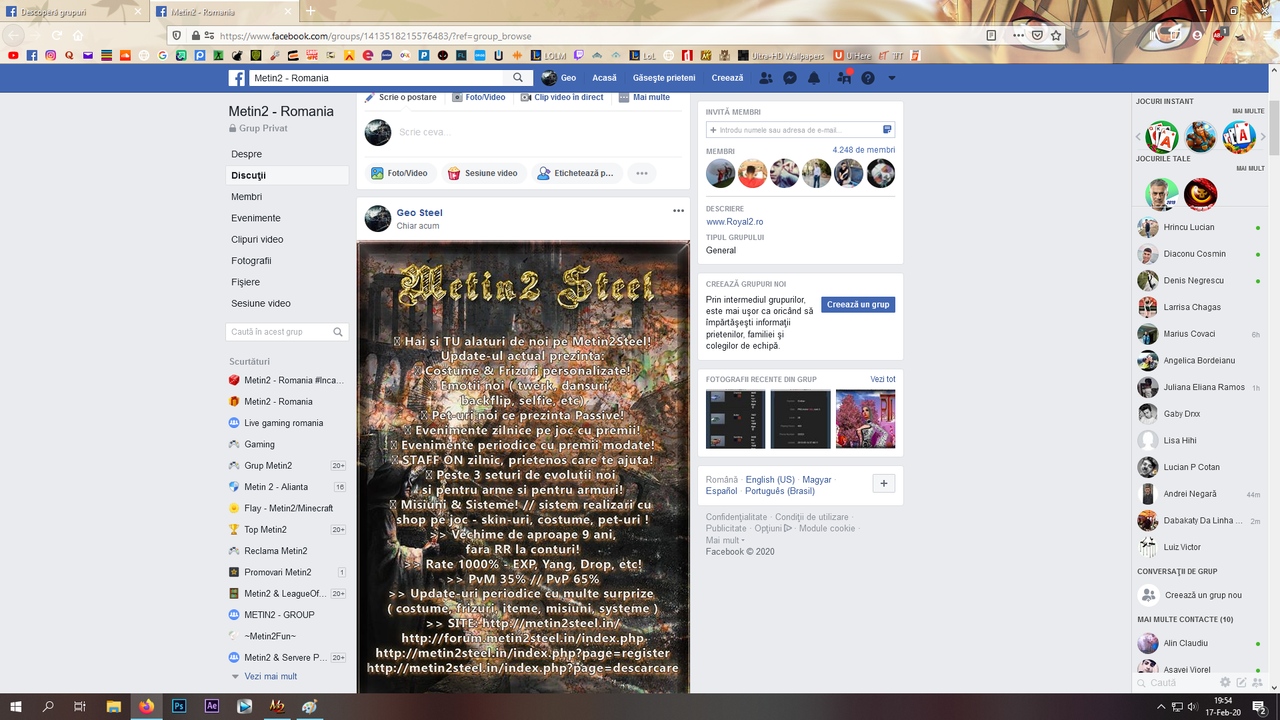Open the www.Royal2.ro description link
Screen dimensions: 1280x720
coord(735,222)
